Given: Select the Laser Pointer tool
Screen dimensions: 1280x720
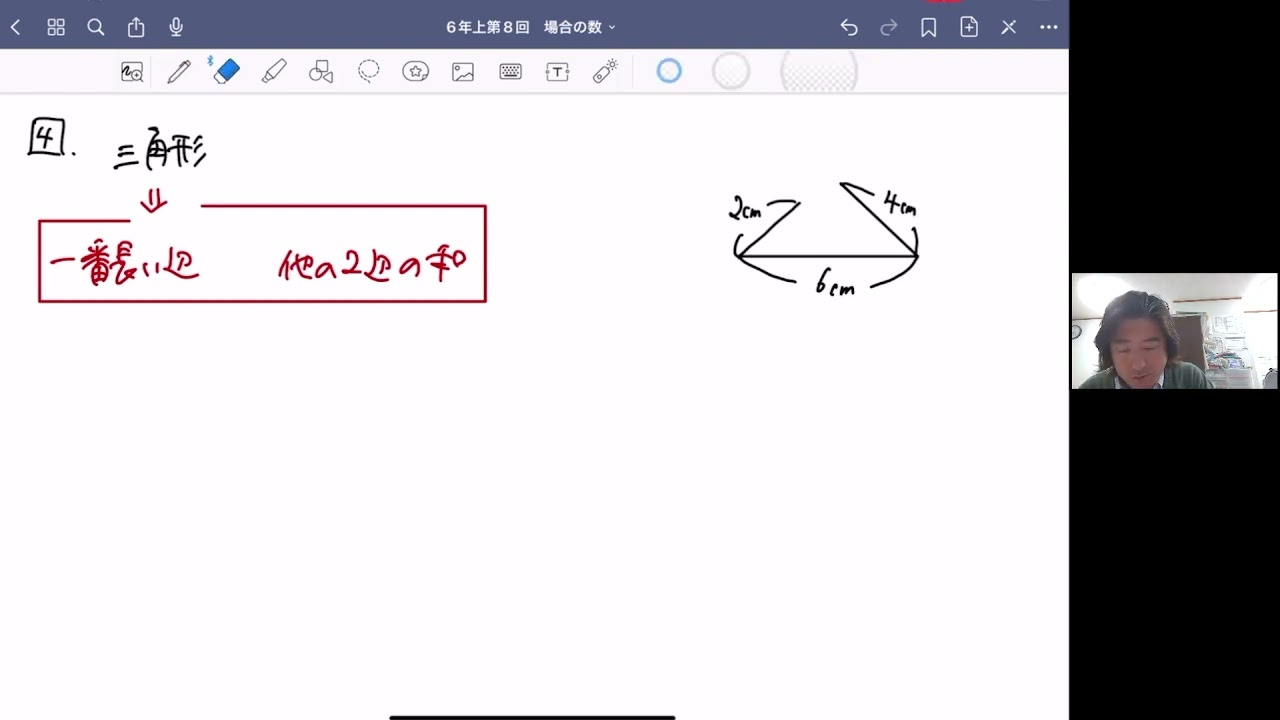Looking at the screenshot, I should [x=604, y=71].
